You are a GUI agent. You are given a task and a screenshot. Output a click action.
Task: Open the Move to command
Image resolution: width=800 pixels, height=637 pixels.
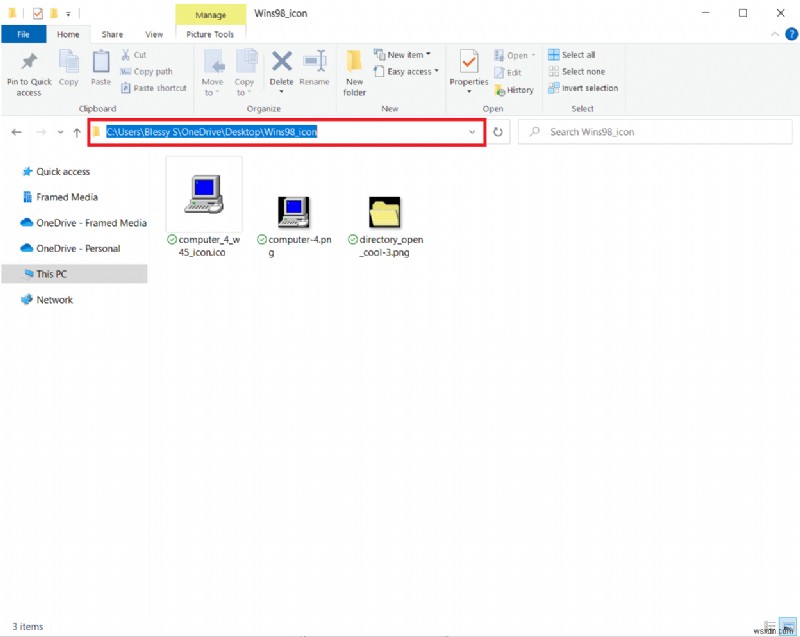click(x=212, y=72)
